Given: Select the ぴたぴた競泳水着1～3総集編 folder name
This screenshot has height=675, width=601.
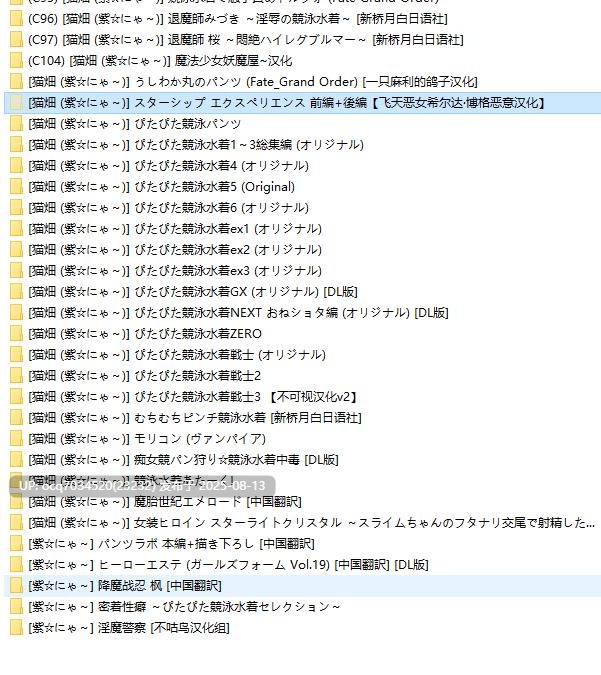Looking at the screenshot, I should click(x=196, y=145).
